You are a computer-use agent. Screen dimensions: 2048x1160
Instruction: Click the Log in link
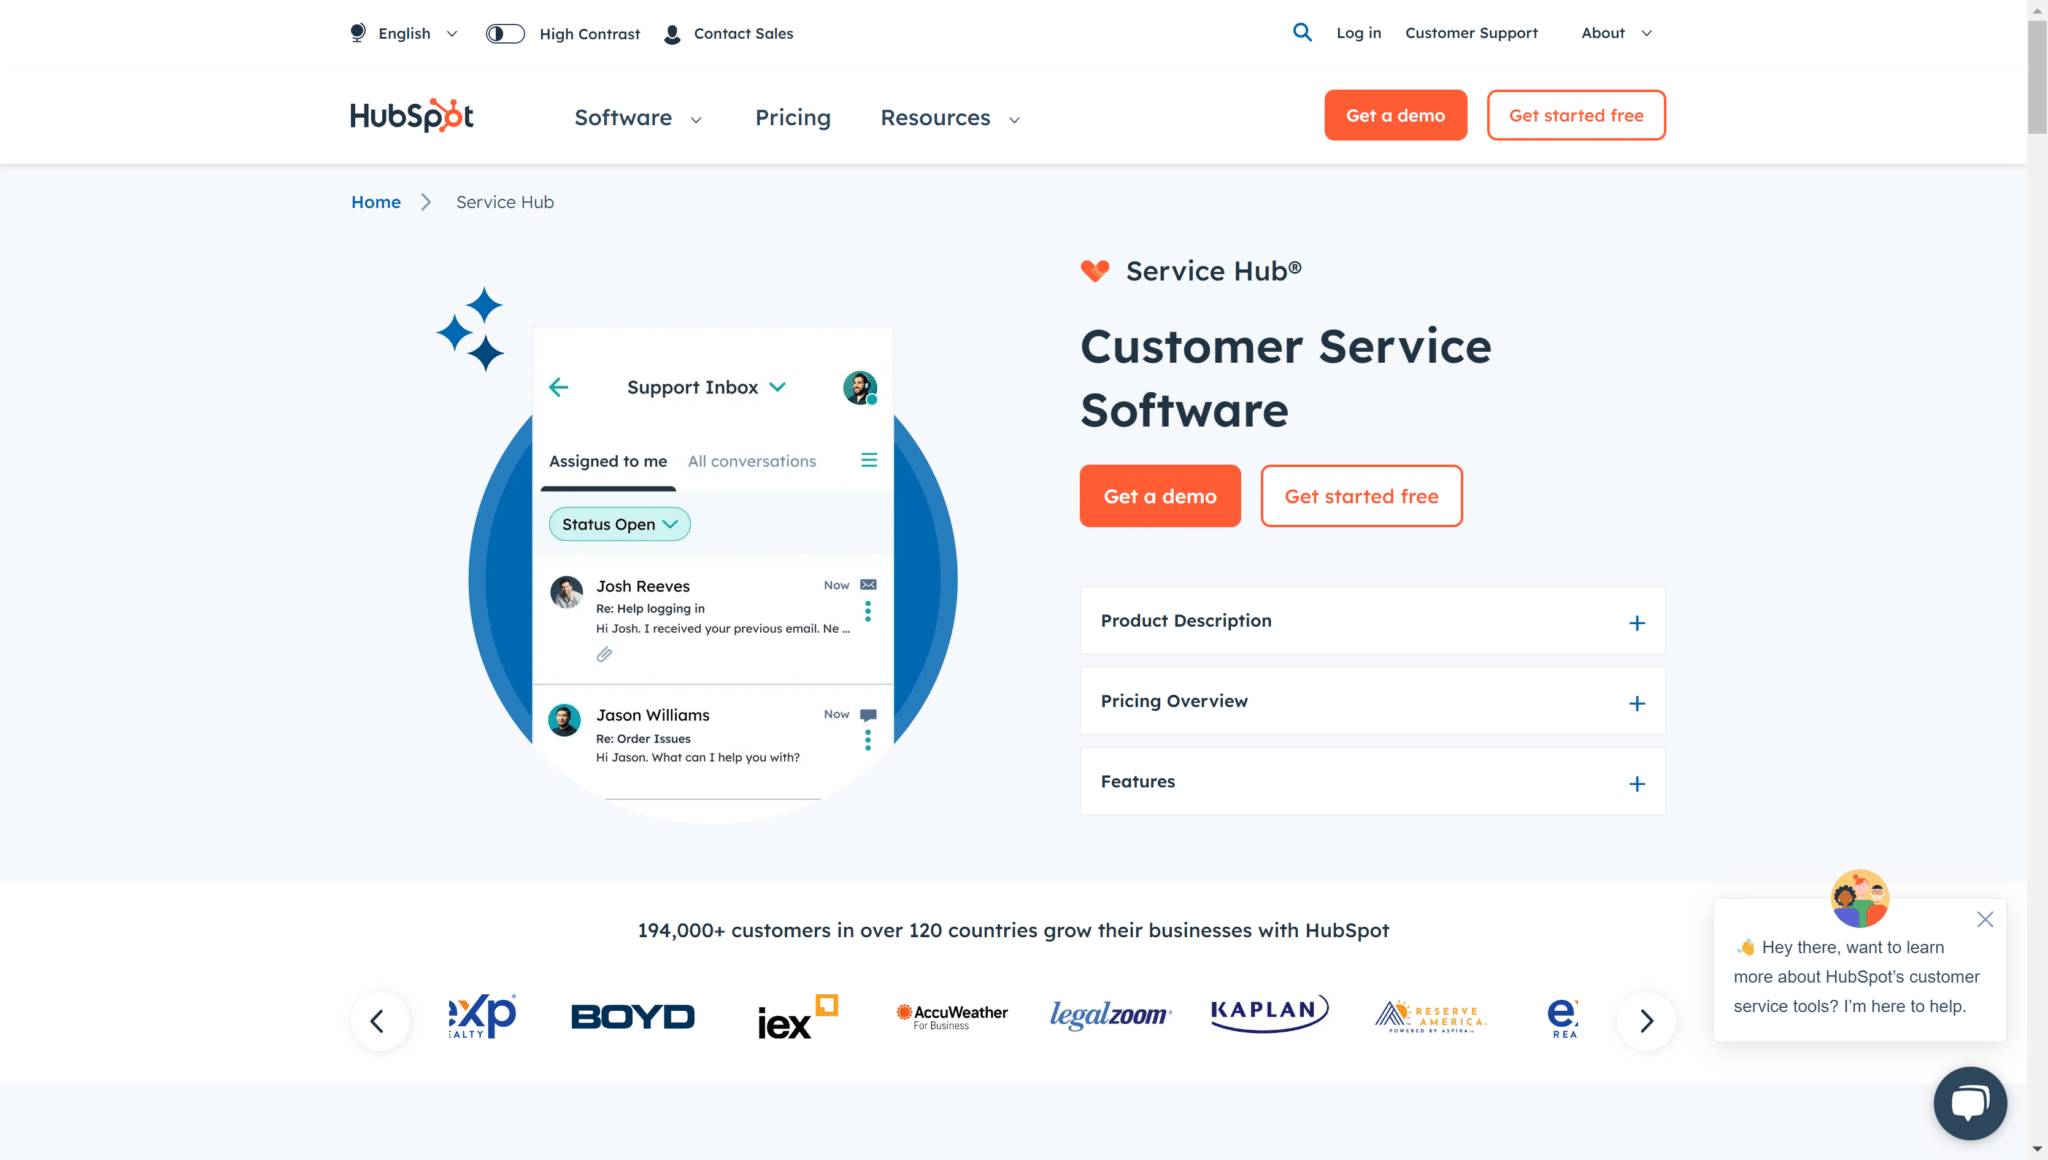(1358, 33)
